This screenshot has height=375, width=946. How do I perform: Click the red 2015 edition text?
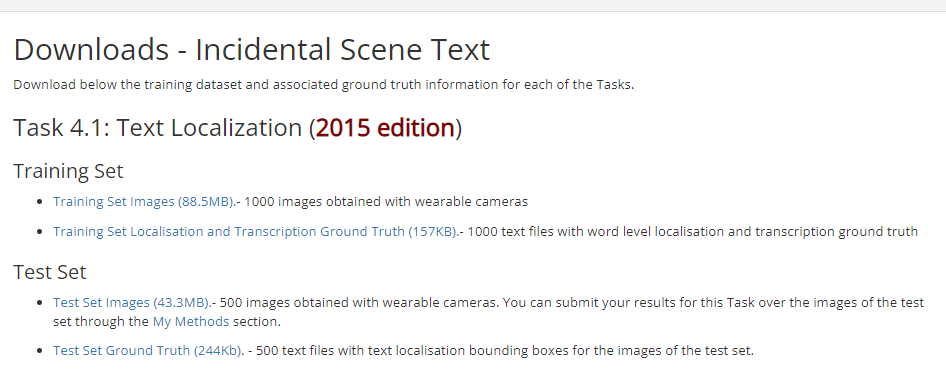385,128
